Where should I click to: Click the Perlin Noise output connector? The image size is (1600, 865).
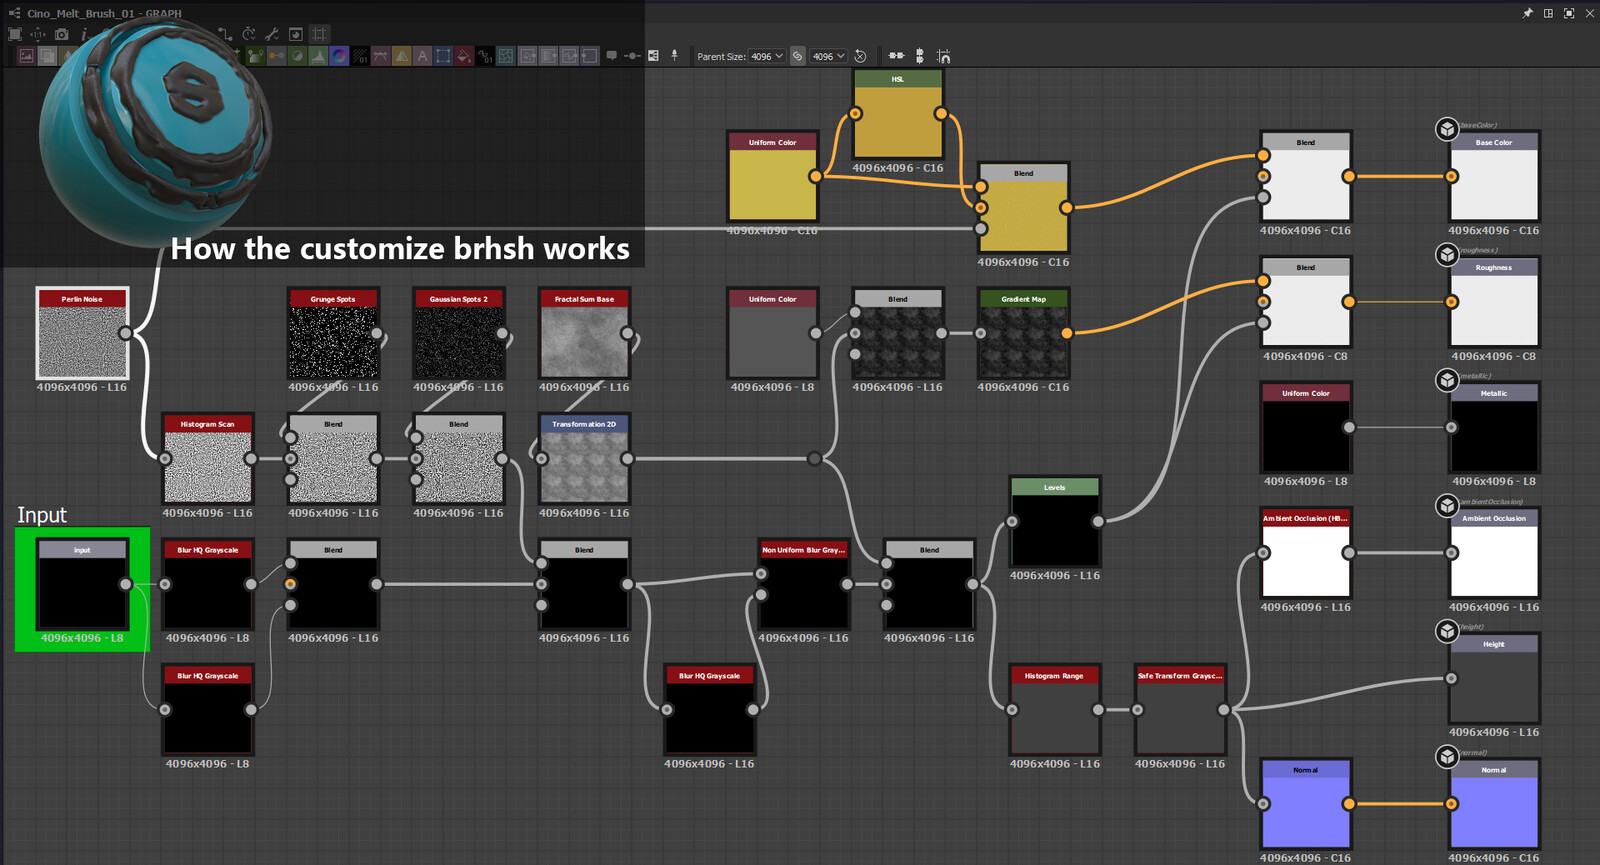[125, 333]
